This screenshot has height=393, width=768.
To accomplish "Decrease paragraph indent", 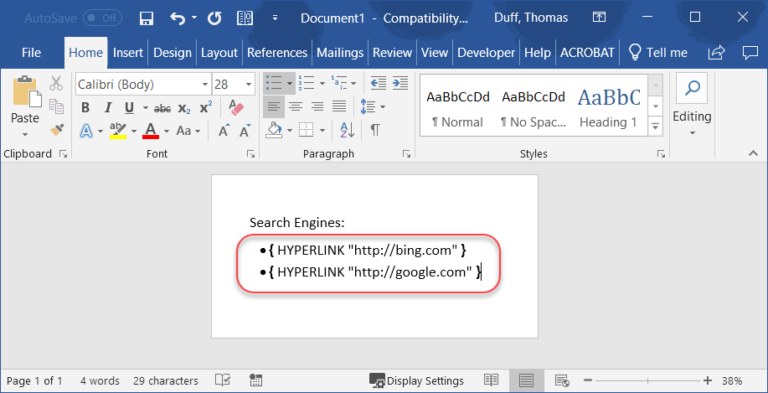I will (x=378, y=83).
